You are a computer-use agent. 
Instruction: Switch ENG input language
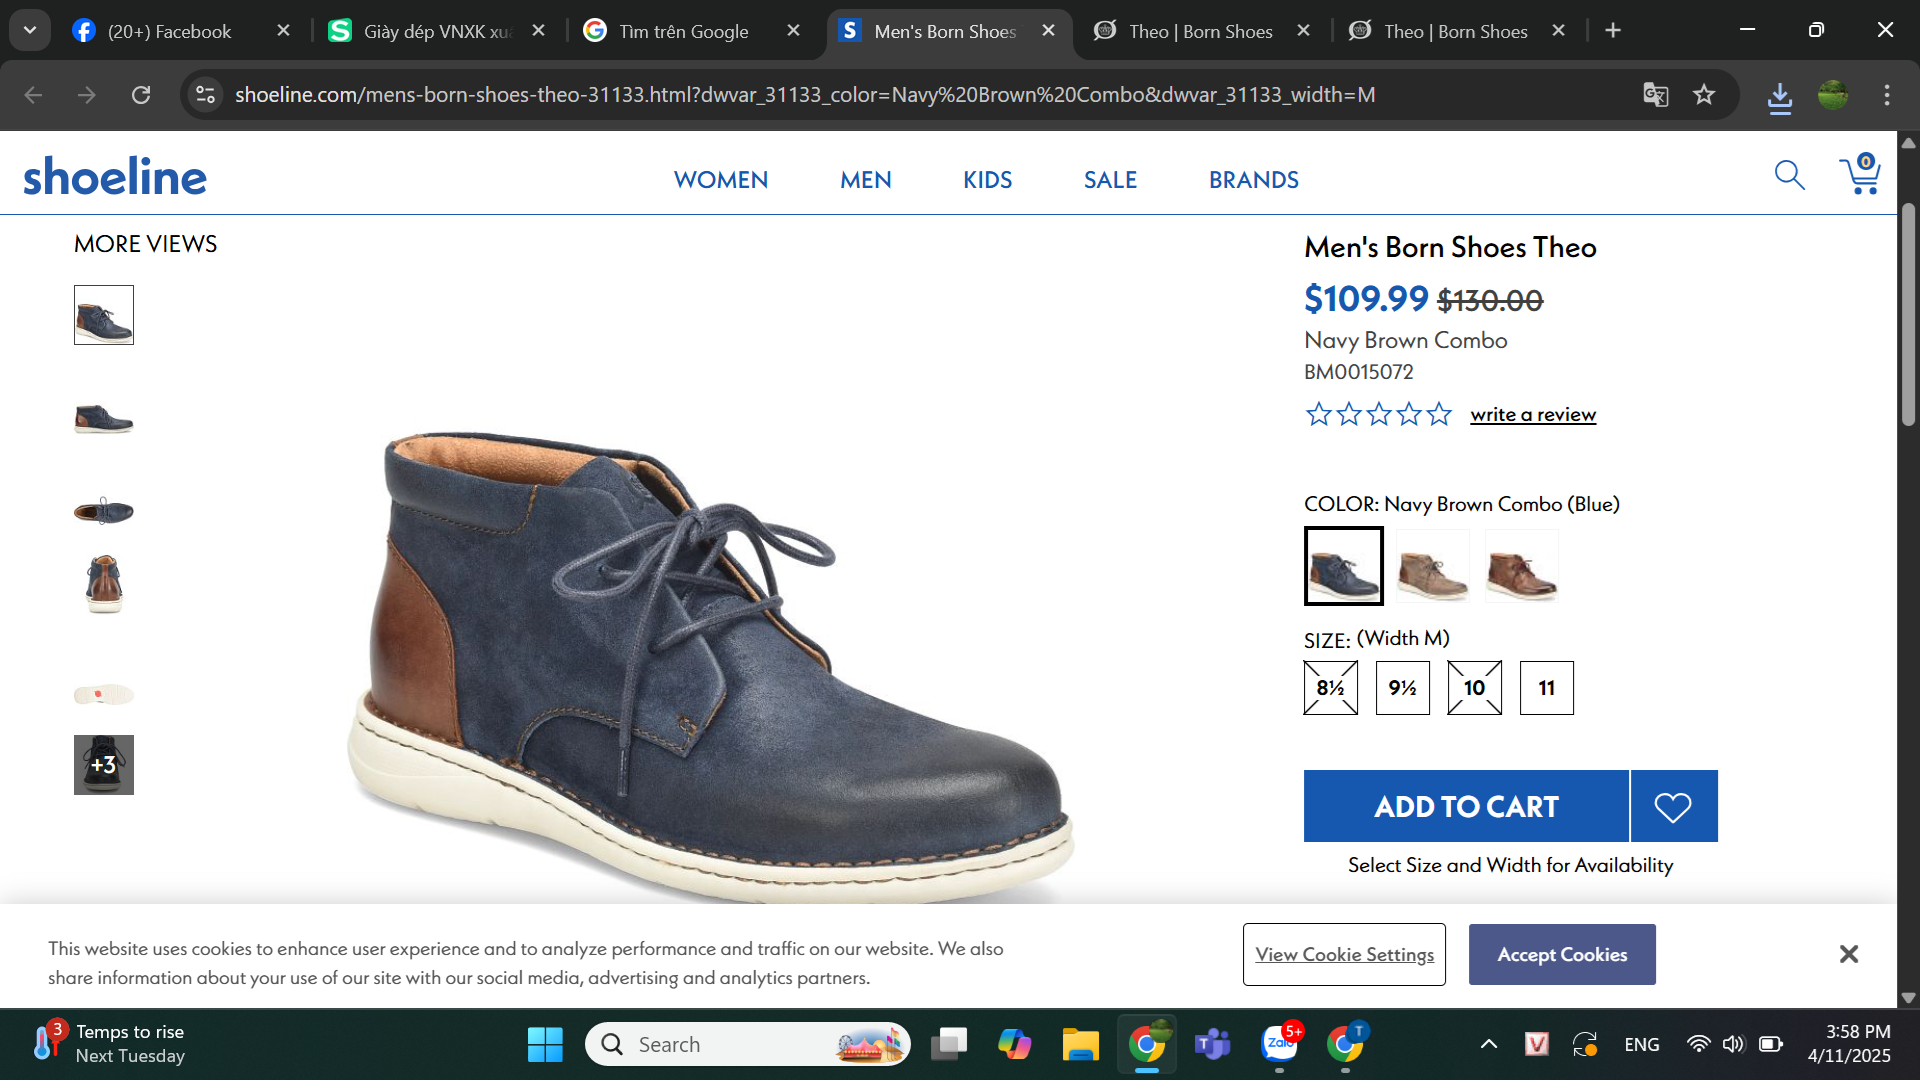click(1642, 1045)
